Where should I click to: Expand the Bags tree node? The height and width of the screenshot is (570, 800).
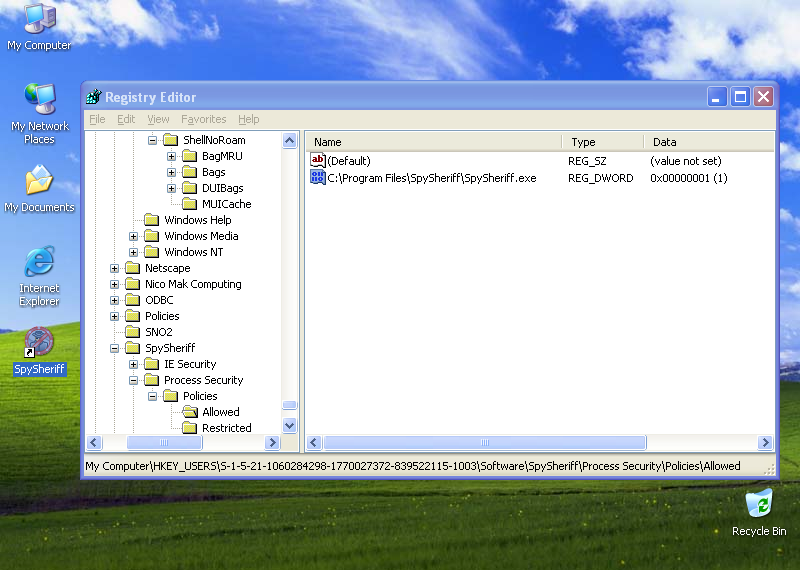click(x=171, y=172)
